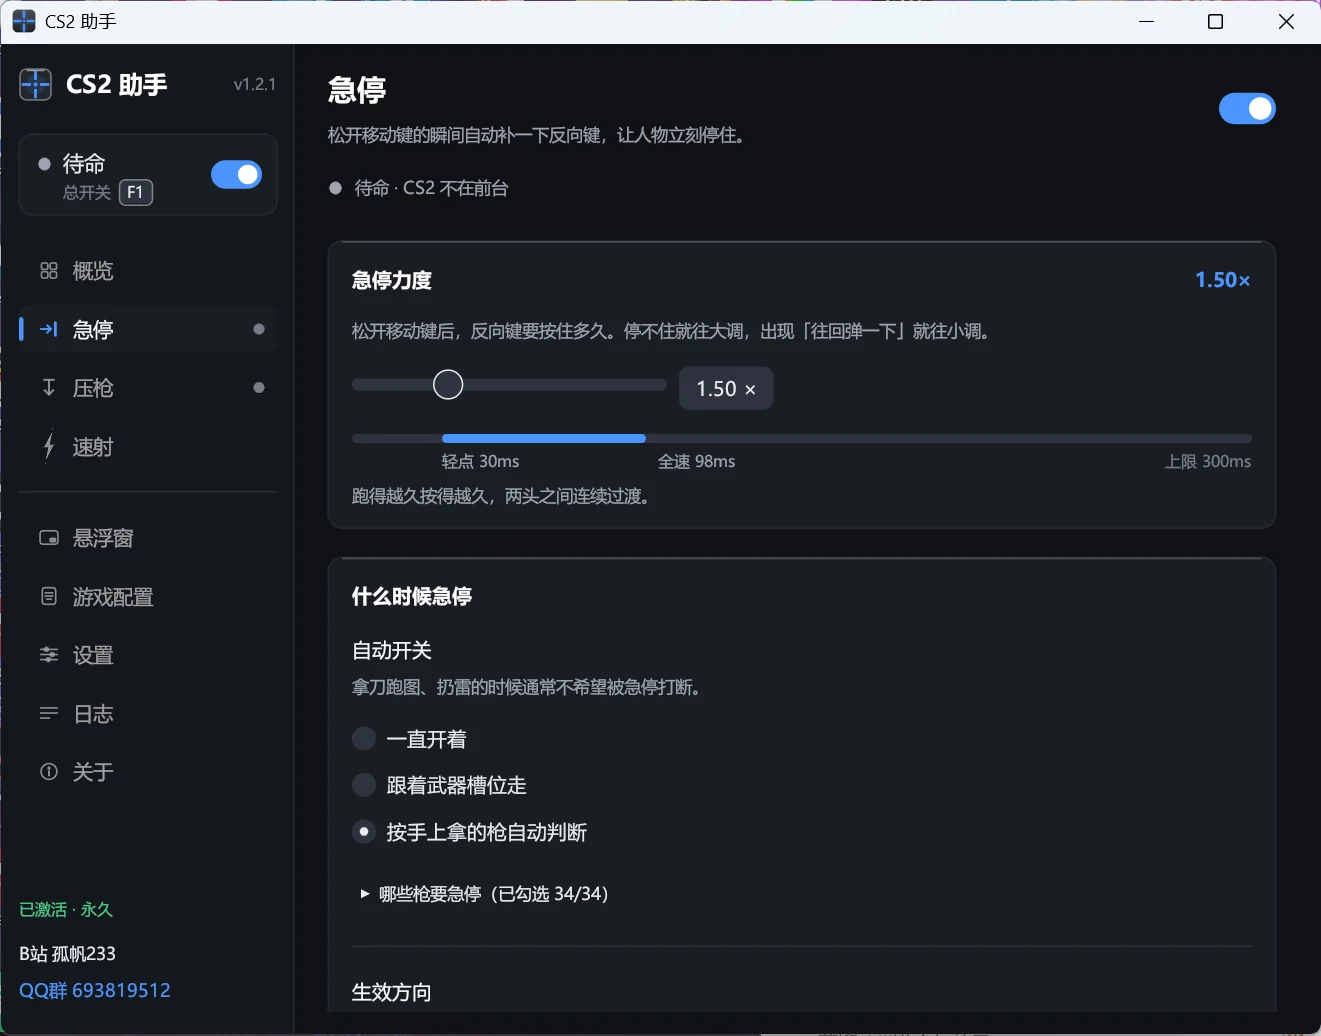Open the 悬浮窗 page
This screenshot has height=1036, width=1321.
[148, 538]
